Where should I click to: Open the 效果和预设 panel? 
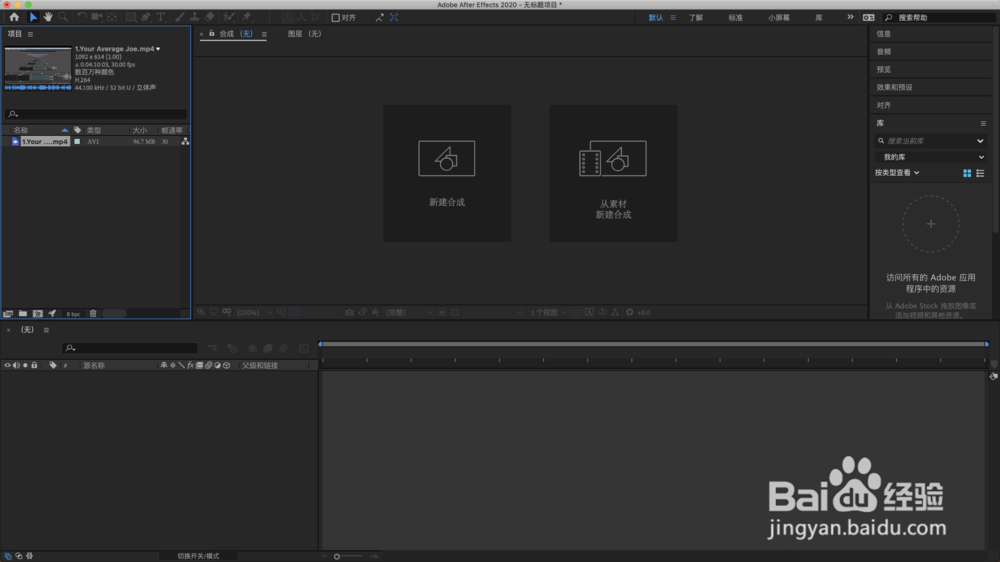[x=894, y=87]
